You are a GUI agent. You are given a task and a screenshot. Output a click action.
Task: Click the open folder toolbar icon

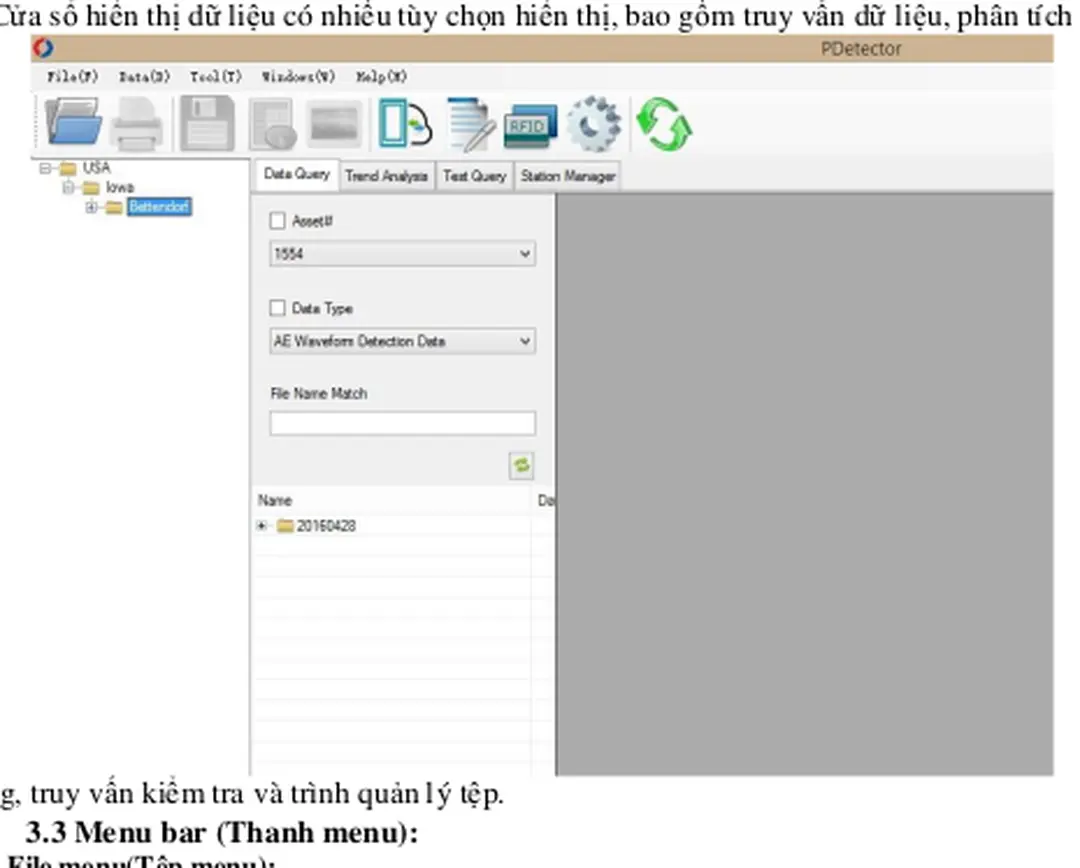coord(73,124)
